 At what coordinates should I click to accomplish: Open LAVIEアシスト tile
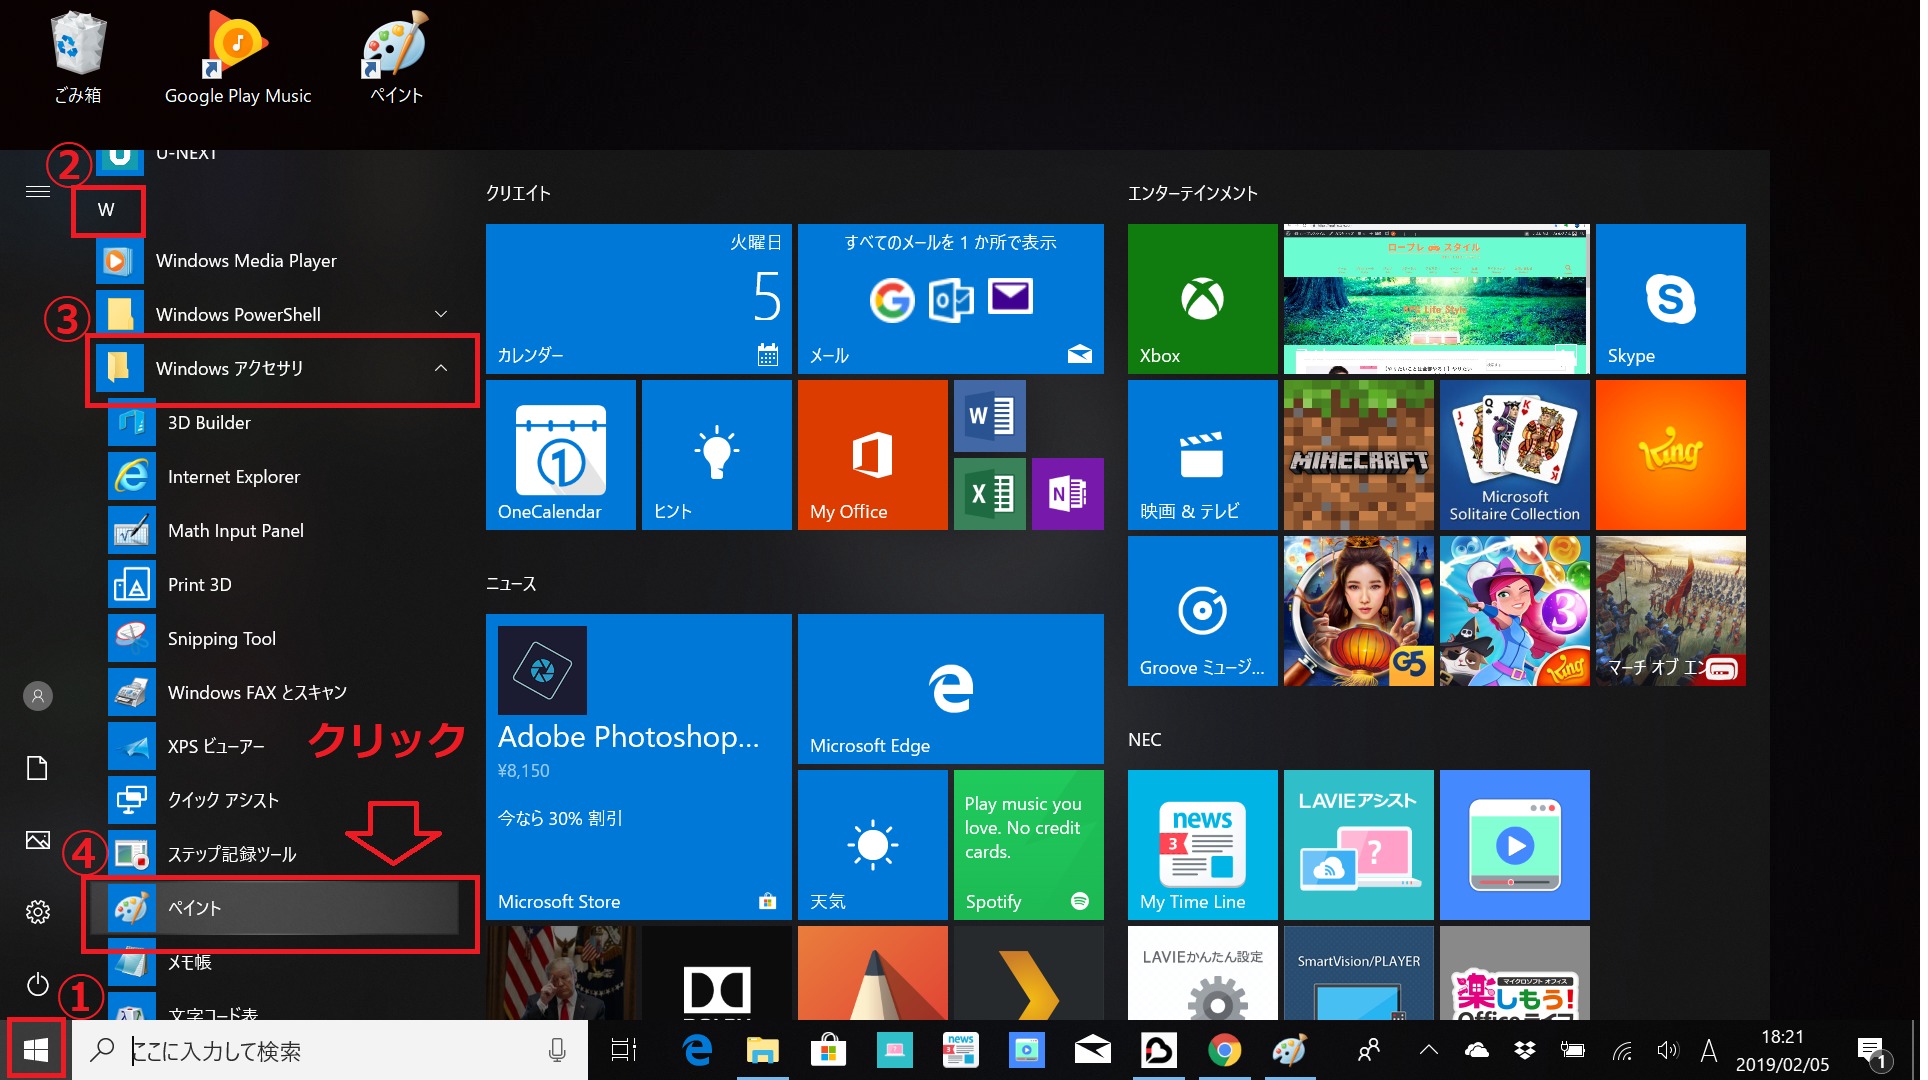(x=1359, y=845)
